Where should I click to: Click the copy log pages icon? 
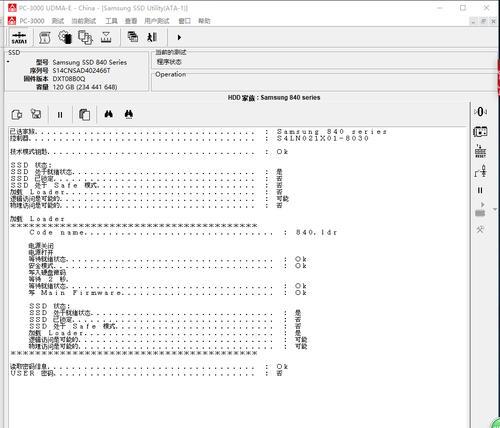click(85, 115)
